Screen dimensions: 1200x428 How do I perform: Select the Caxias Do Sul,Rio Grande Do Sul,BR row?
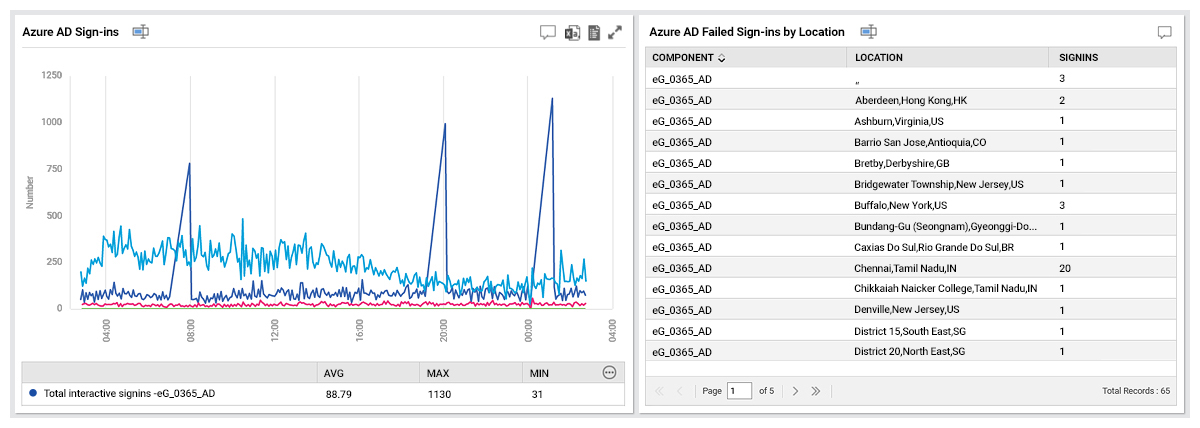pyautogui.click(x=911, y=247)
